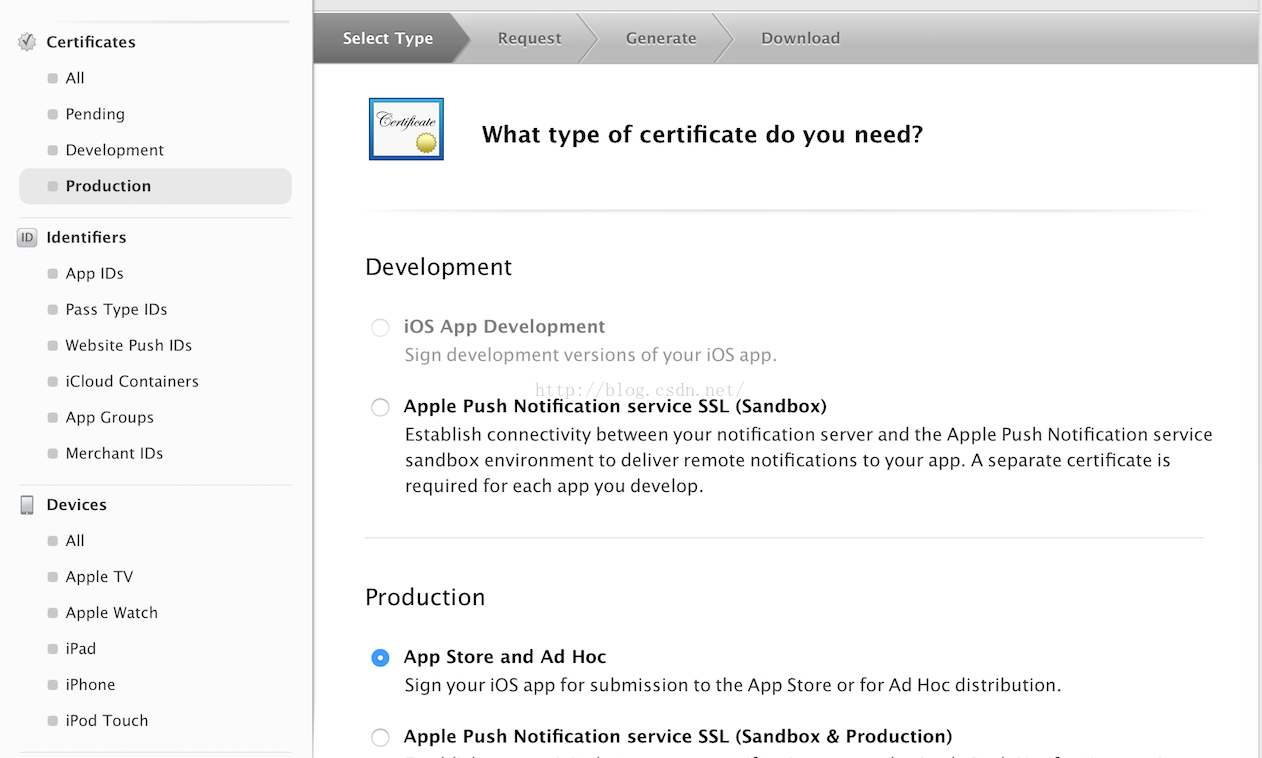Show Apple Watch devices
This screenshot has width=1262, height=758.
111,613
